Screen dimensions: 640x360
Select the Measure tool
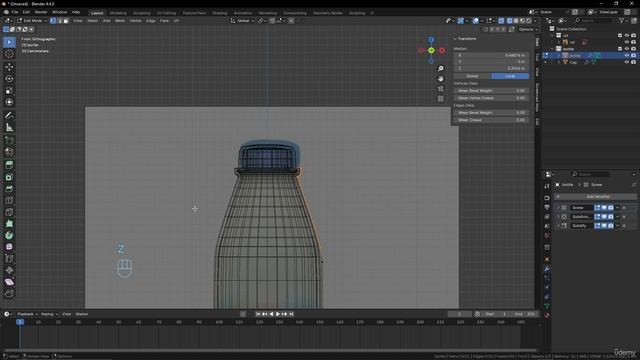(x=9, y=127)
